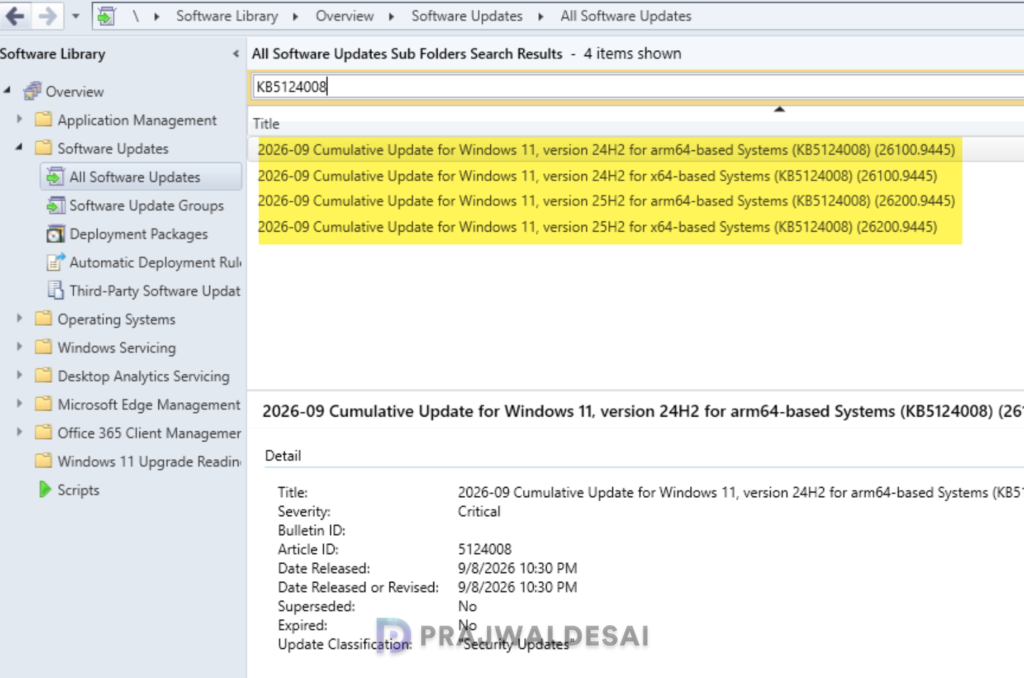Click the Desktop Analytics Servicing folder icon
This screenshot has height=678, width=1024.
pos(44,375)
